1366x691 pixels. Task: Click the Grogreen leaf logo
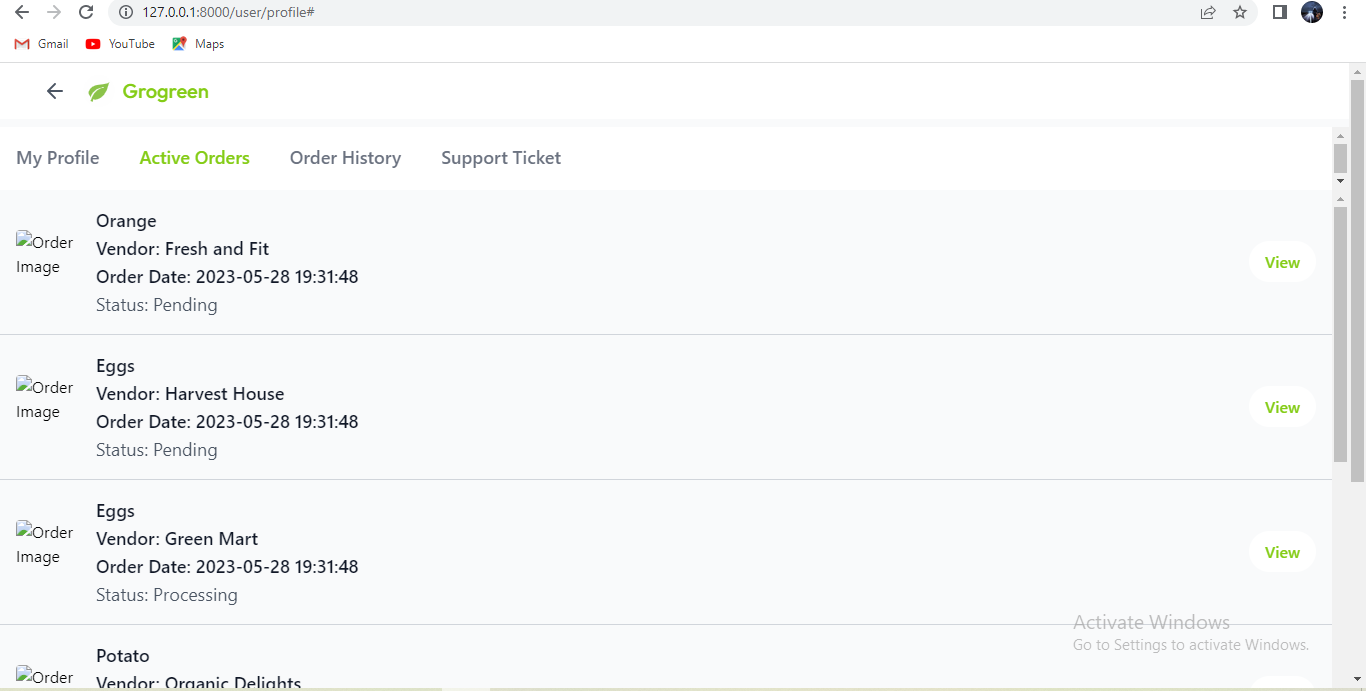[x=99, y=92]
